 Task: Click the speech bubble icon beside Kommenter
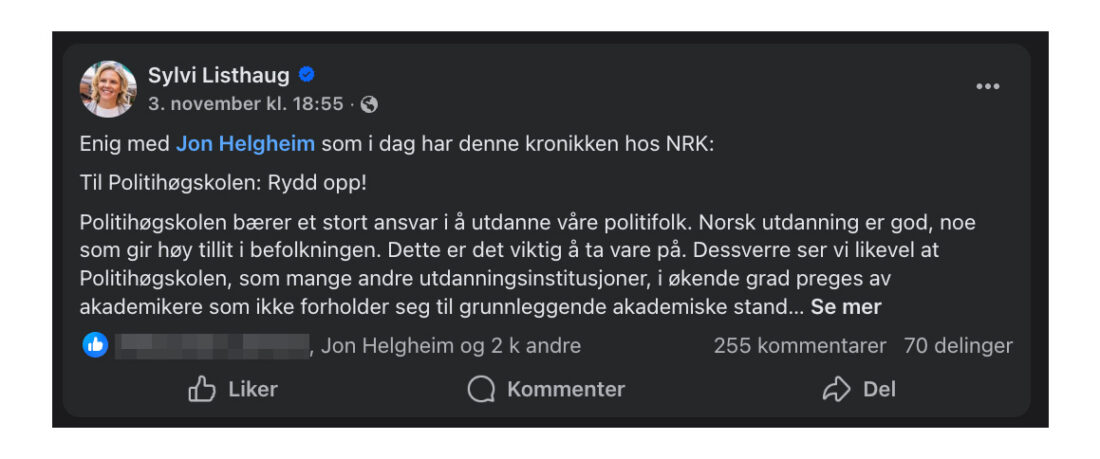[481, 389]
